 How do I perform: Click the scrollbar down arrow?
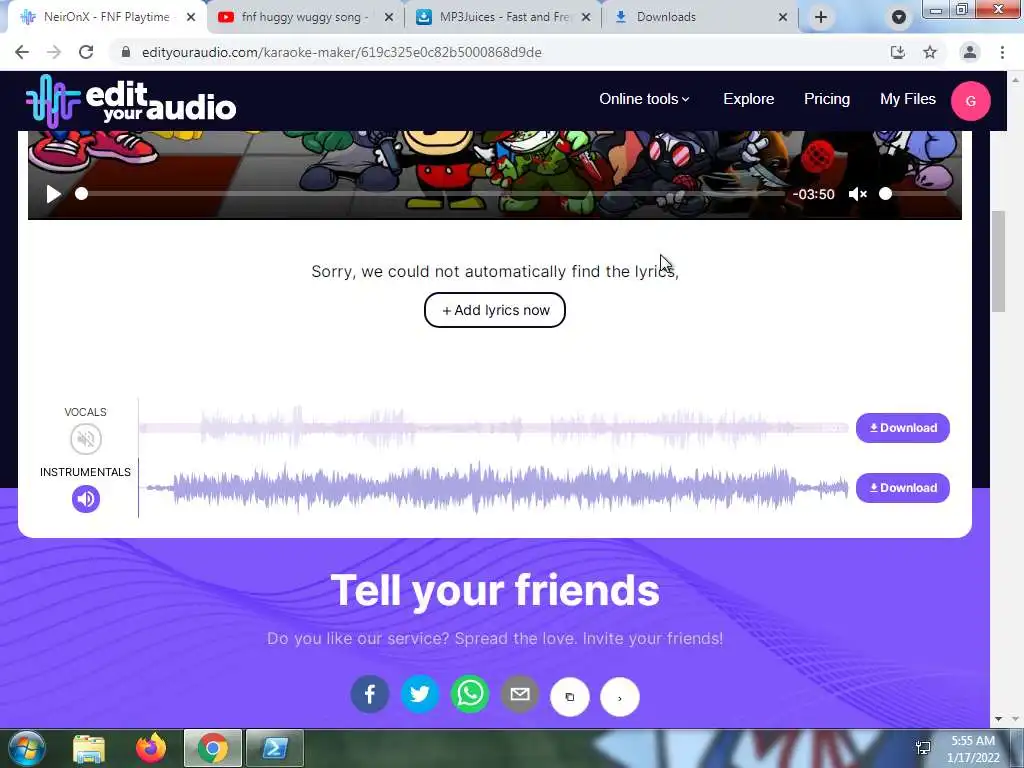[x=998, y=719]
